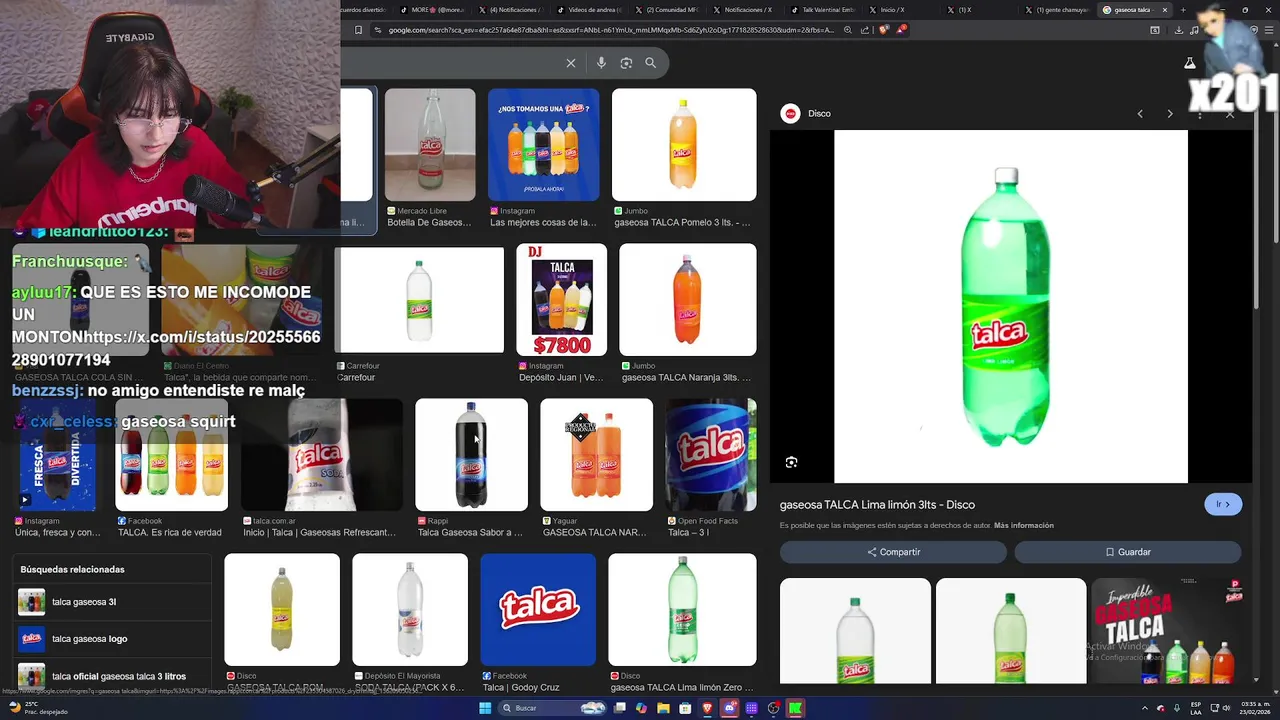The width and height of the screenshot is (1280, 720).
Task: Open the 'Más información' copyright link
Action: [x=1024, y=525]
